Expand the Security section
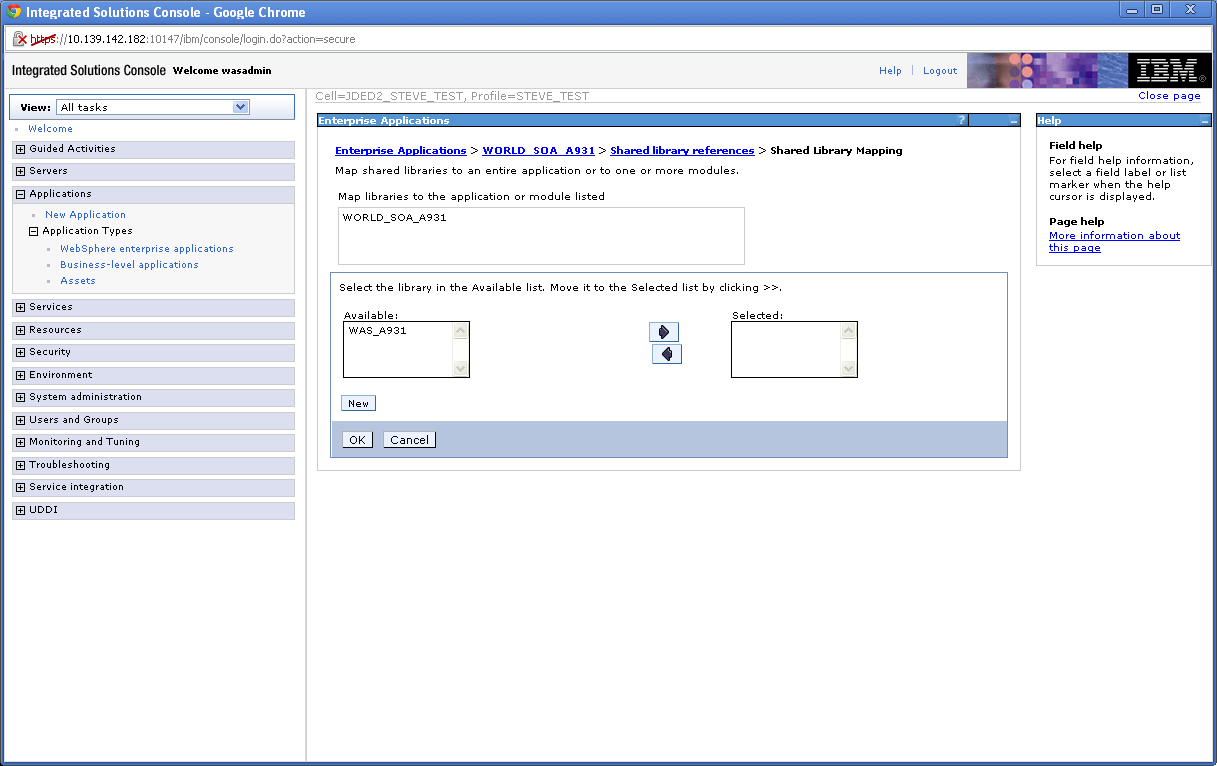1217x766 pixels. tap(20, 352)
